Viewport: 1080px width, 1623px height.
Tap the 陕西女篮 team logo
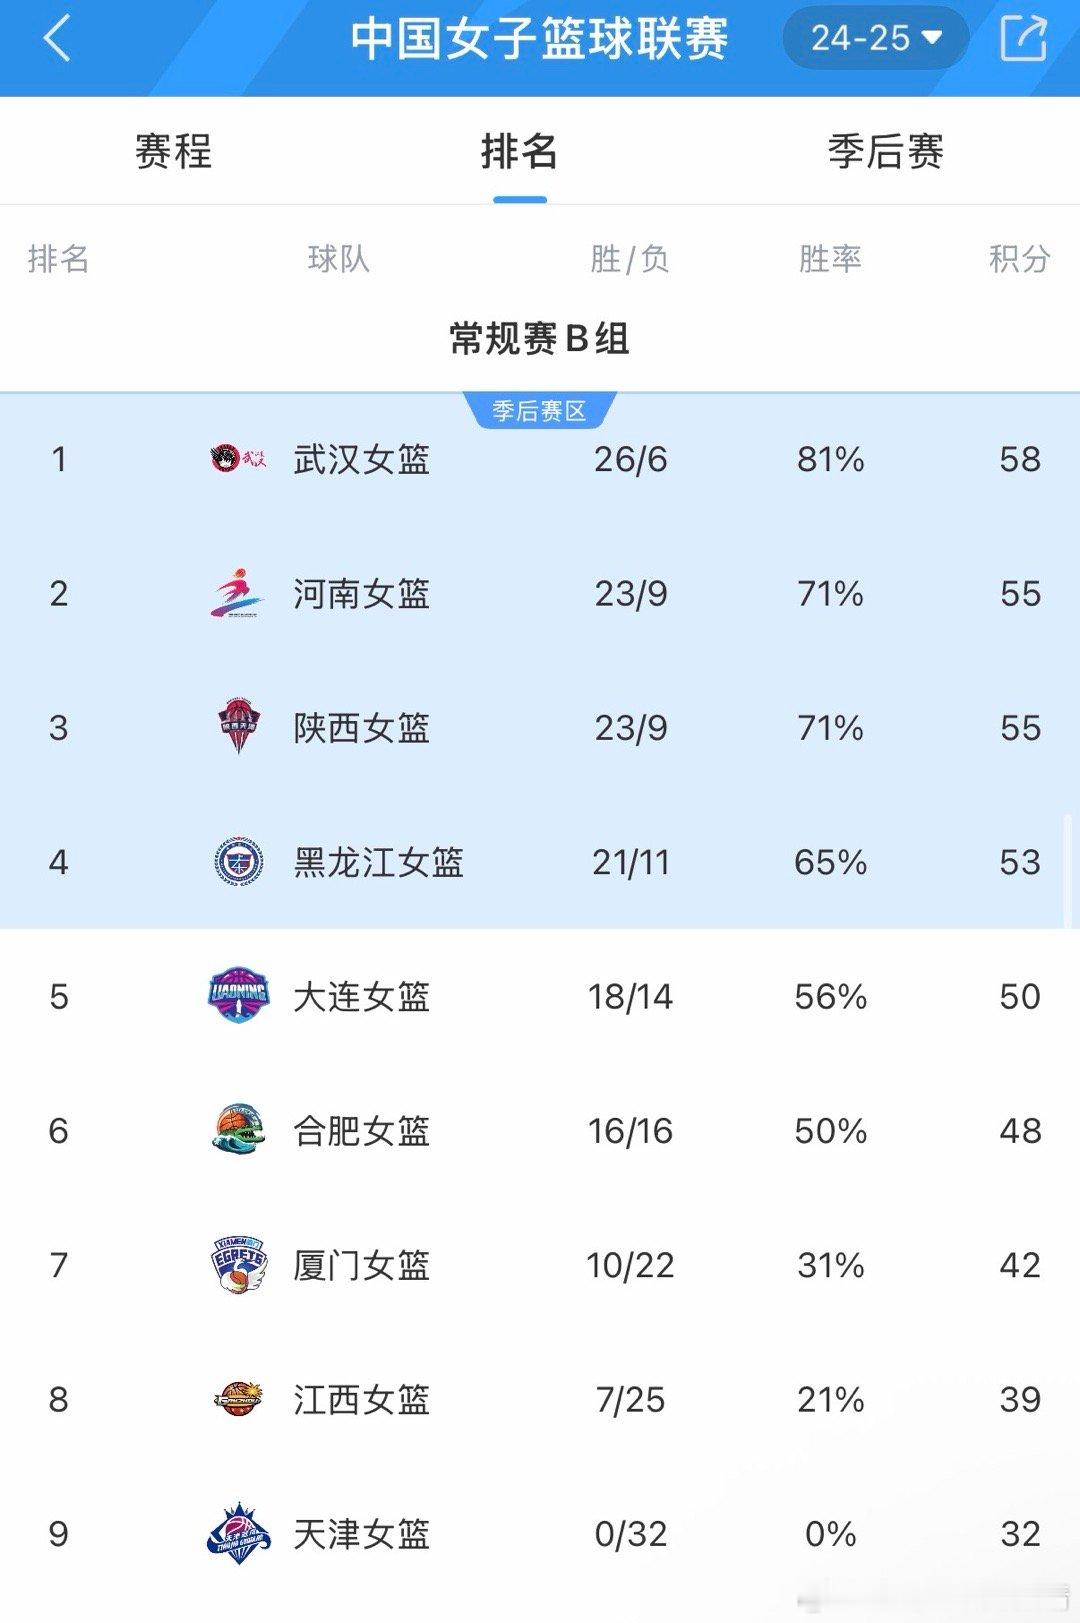click(x=238, y=727)
